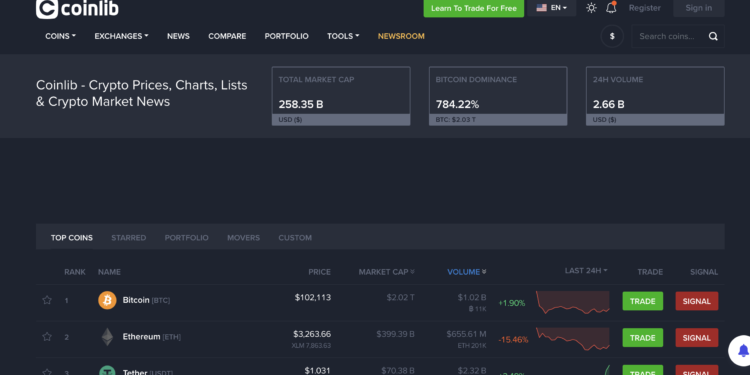Open Bitcoin's 24h sparkline chart

[x=573, y=302]
